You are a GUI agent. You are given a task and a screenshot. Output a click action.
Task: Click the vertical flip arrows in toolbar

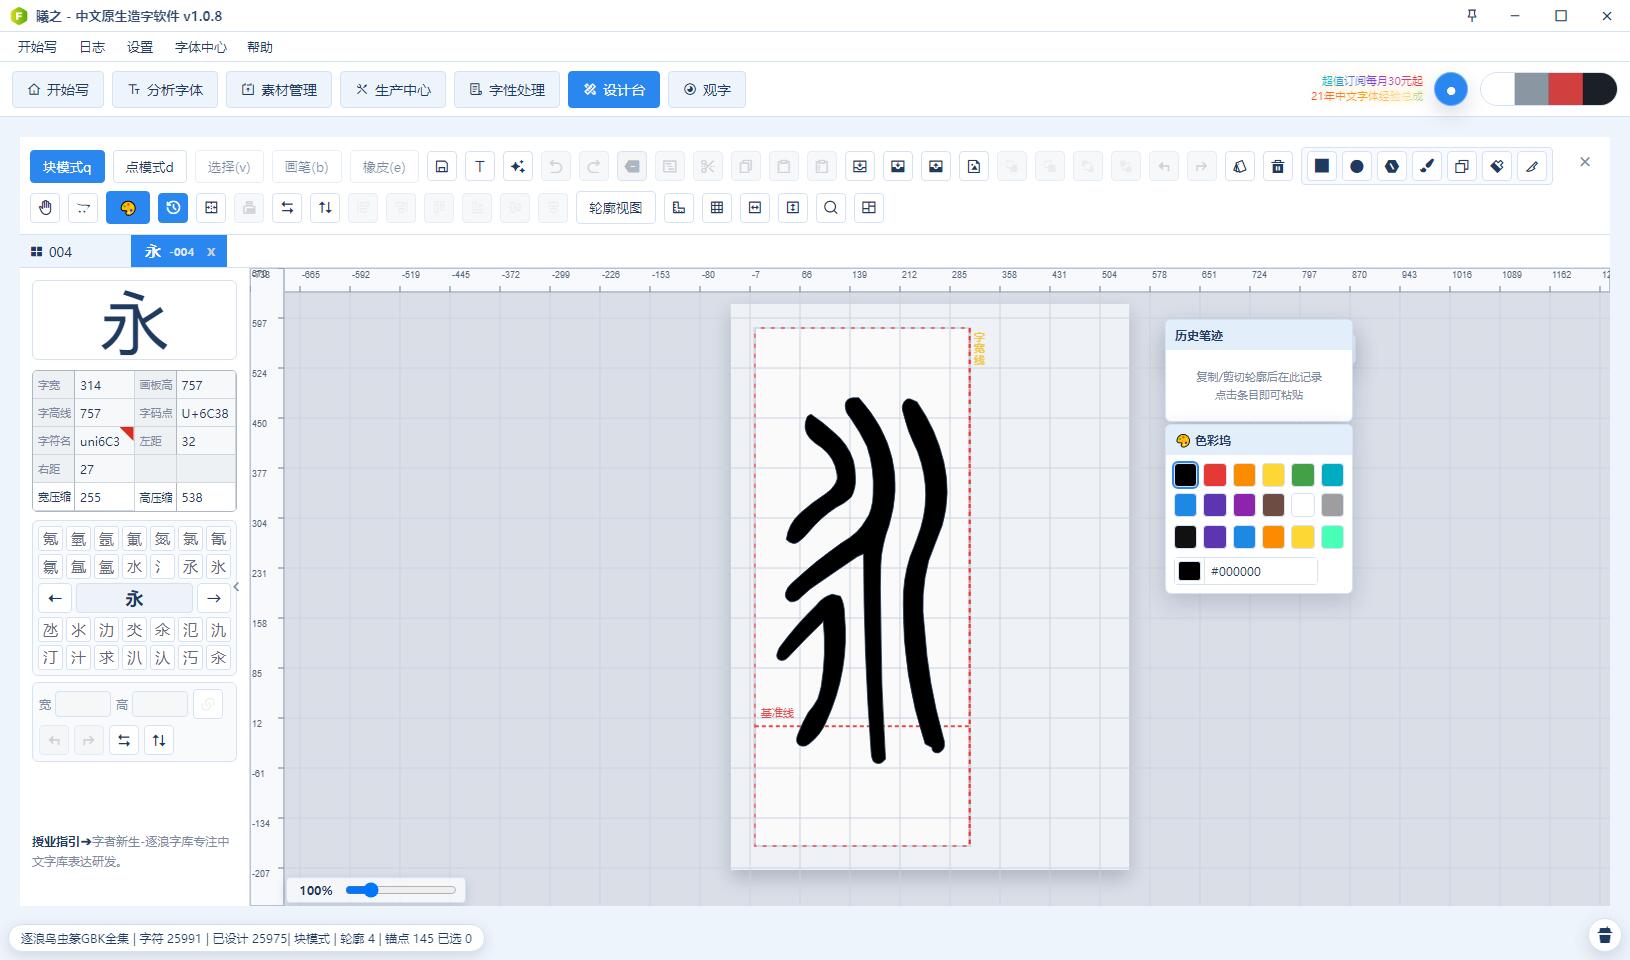(325, 208)
